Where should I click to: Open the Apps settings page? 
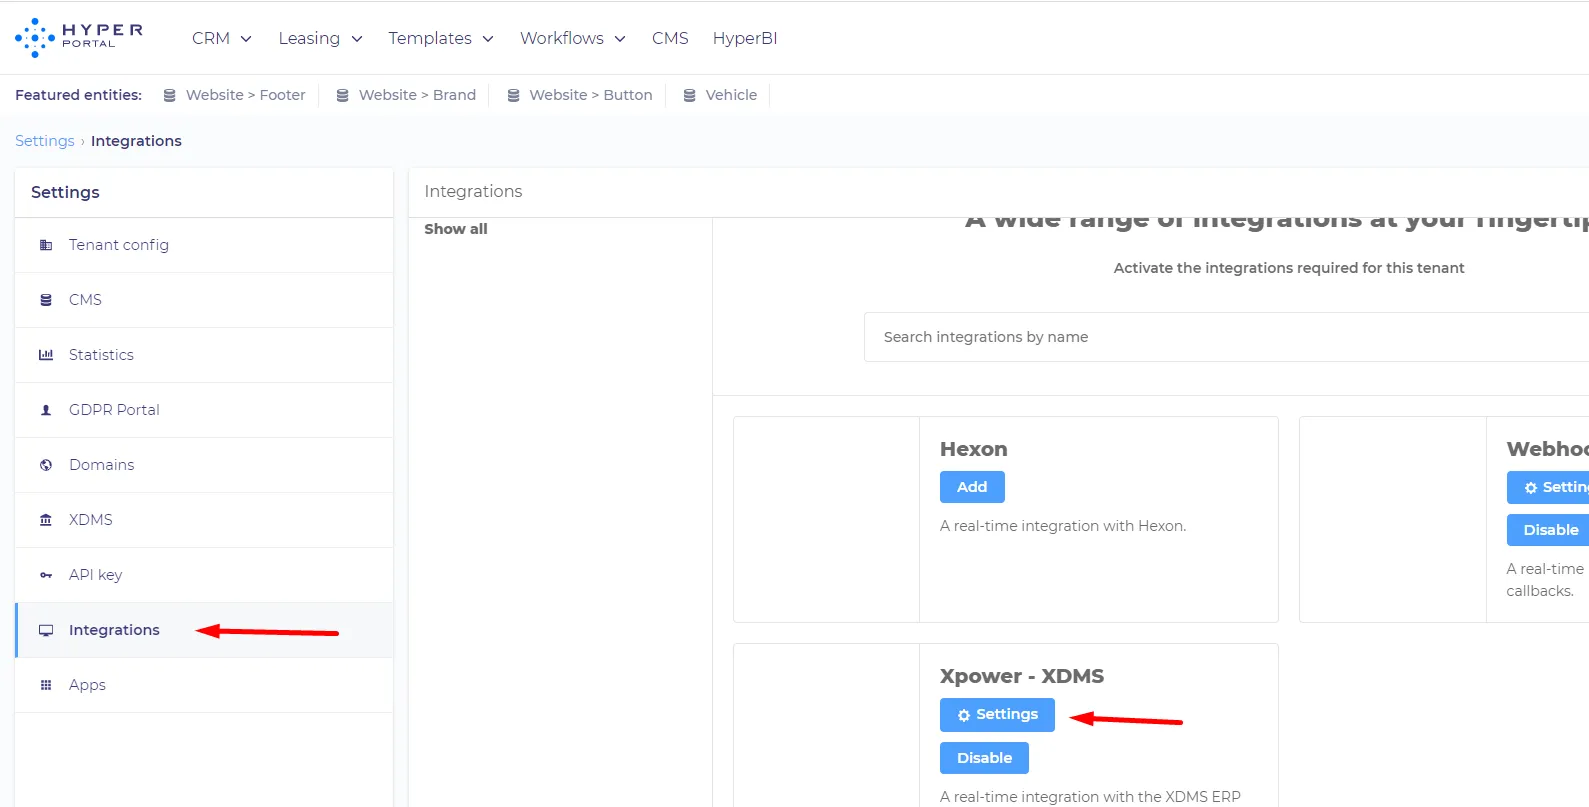[x=204, y=685]
